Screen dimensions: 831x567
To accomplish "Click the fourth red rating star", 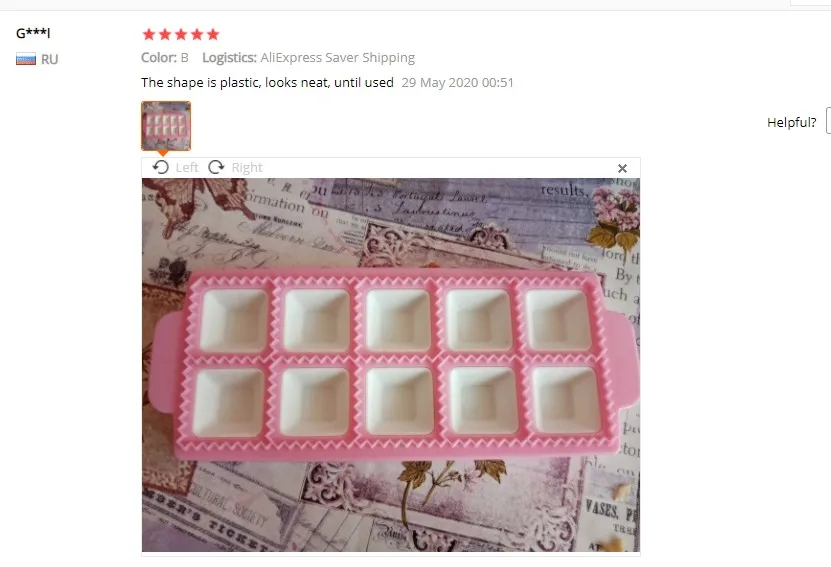I will point(197,34).
